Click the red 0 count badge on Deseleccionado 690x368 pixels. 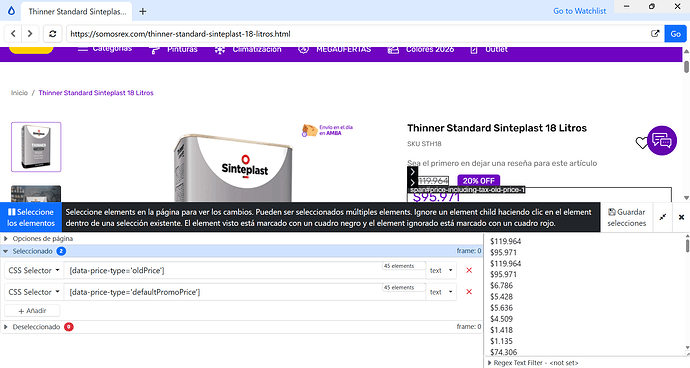click(69, 327)
